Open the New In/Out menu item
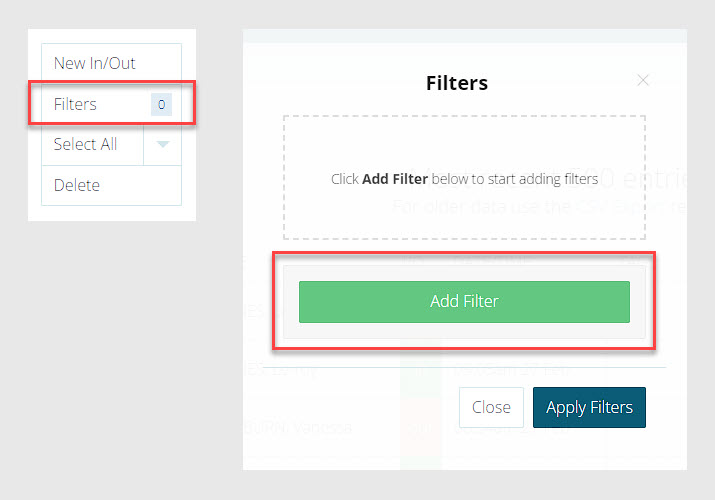 [95, 63]
